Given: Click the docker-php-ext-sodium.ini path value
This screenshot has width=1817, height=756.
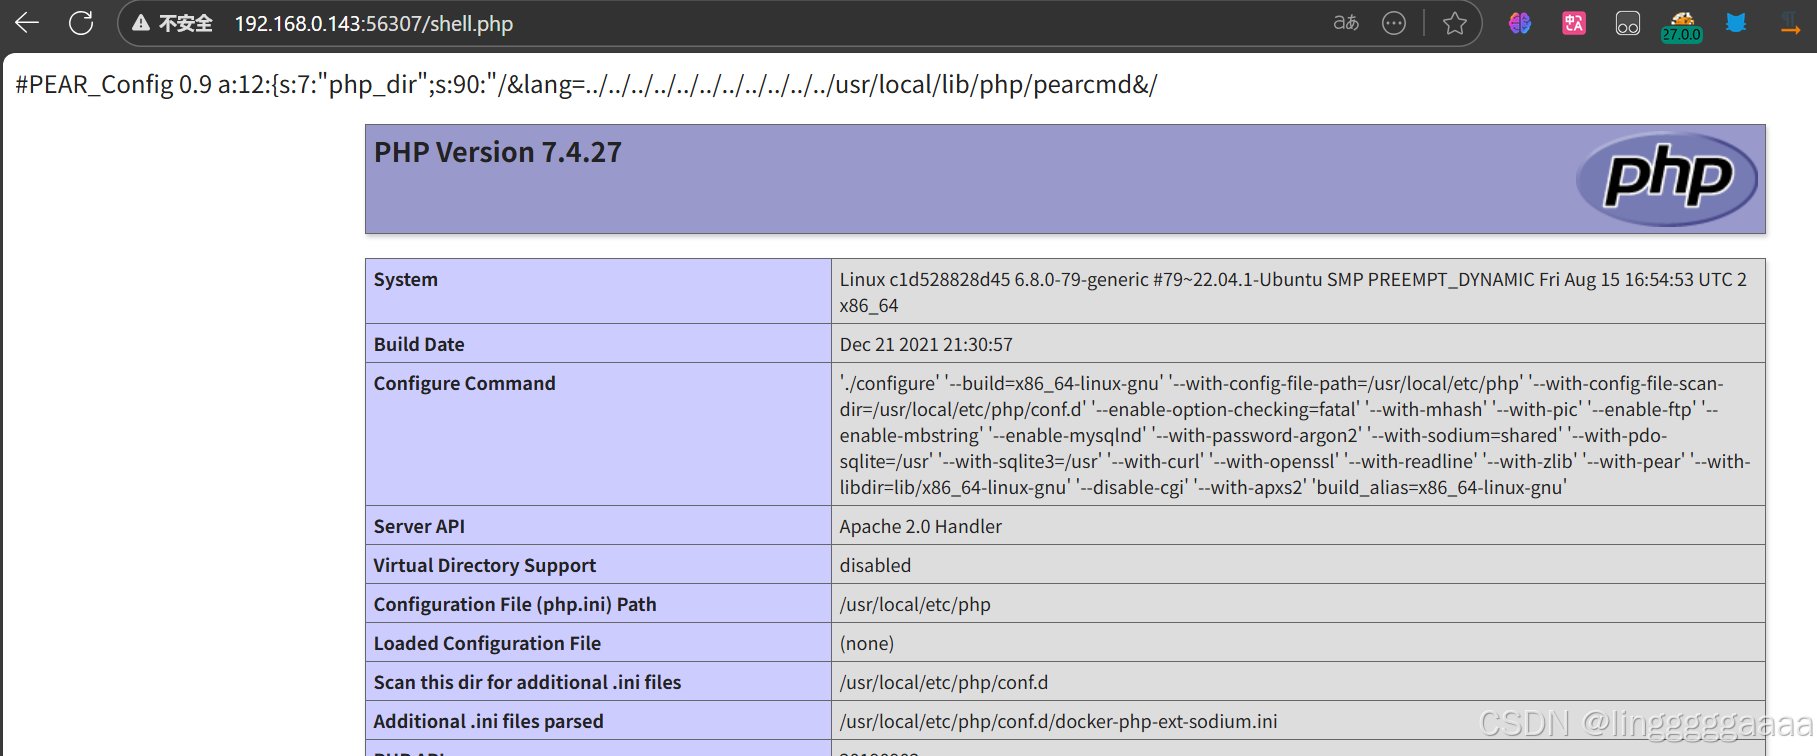Looking at the screenshot, I should tap(1059, 721).
